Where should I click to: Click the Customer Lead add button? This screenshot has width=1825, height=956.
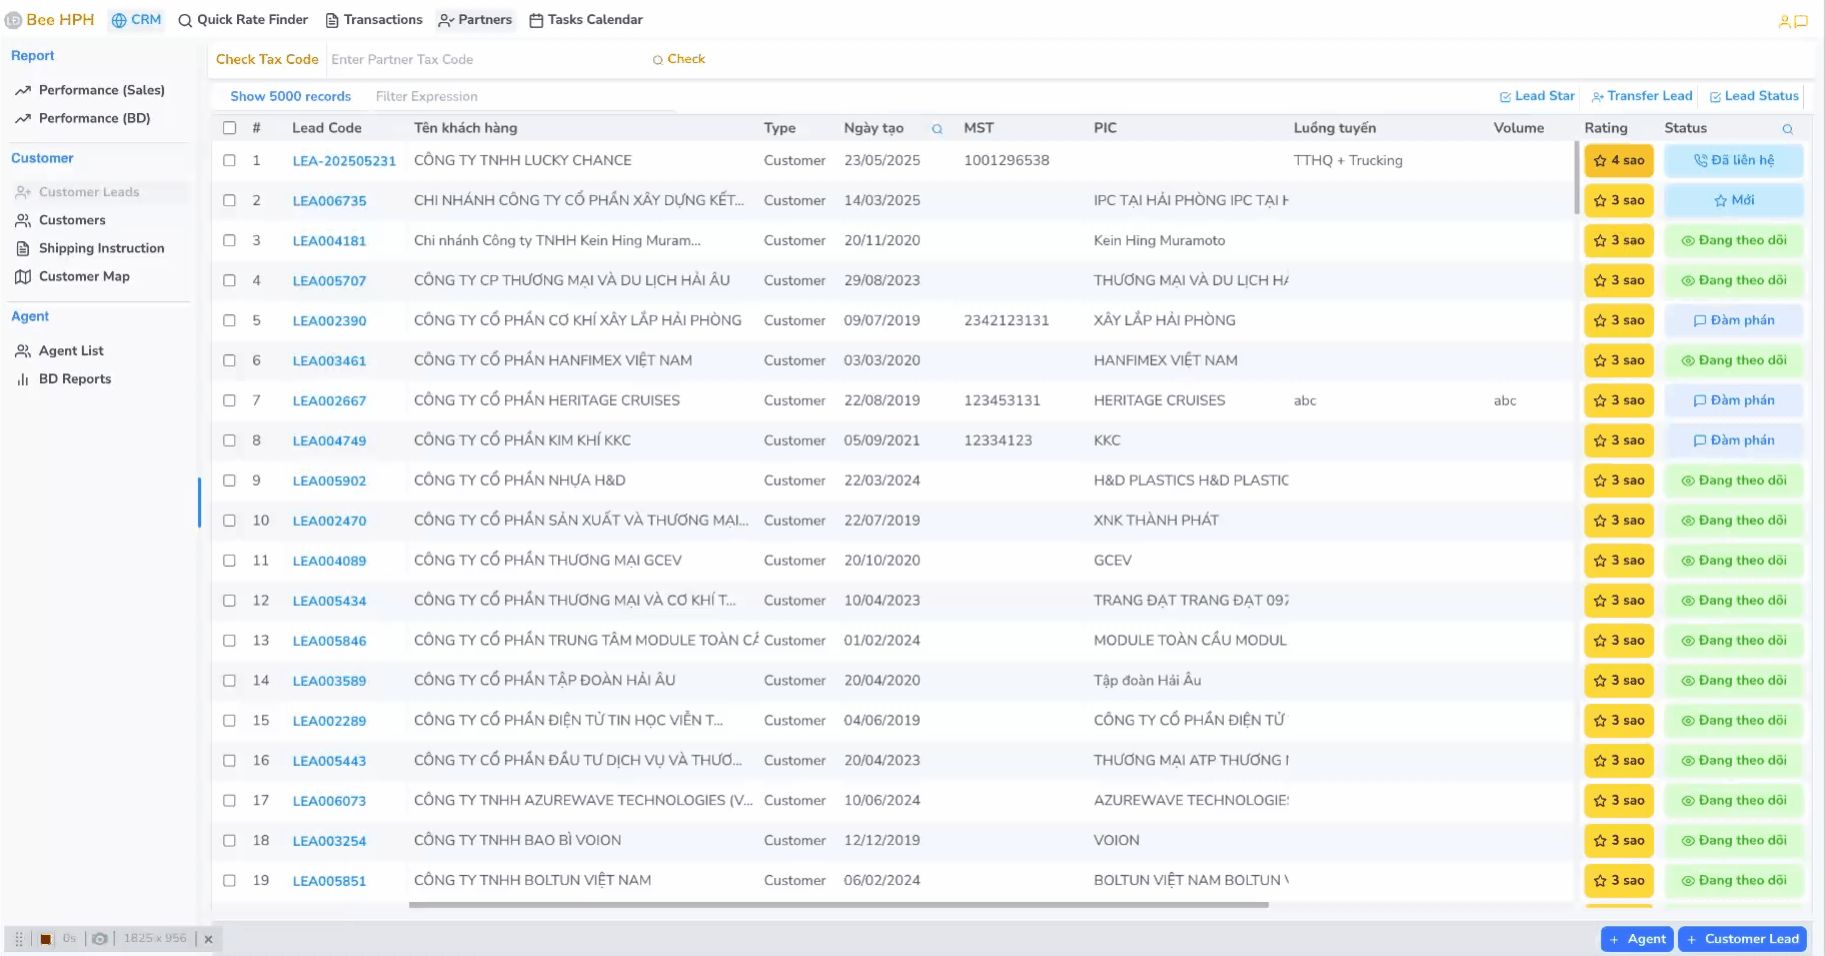[x=1742, y=939]
